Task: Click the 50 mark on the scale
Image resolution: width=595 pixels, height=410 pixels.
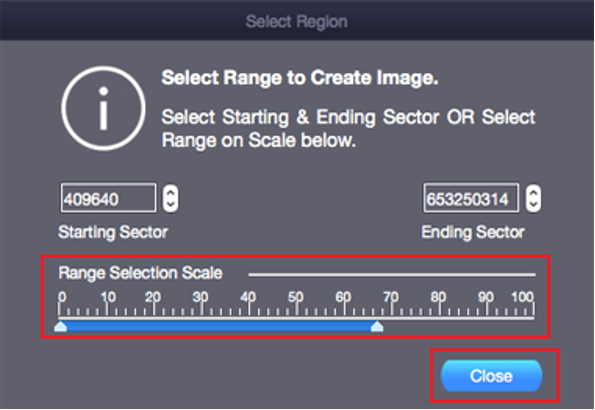Action: tap(296, 297)
